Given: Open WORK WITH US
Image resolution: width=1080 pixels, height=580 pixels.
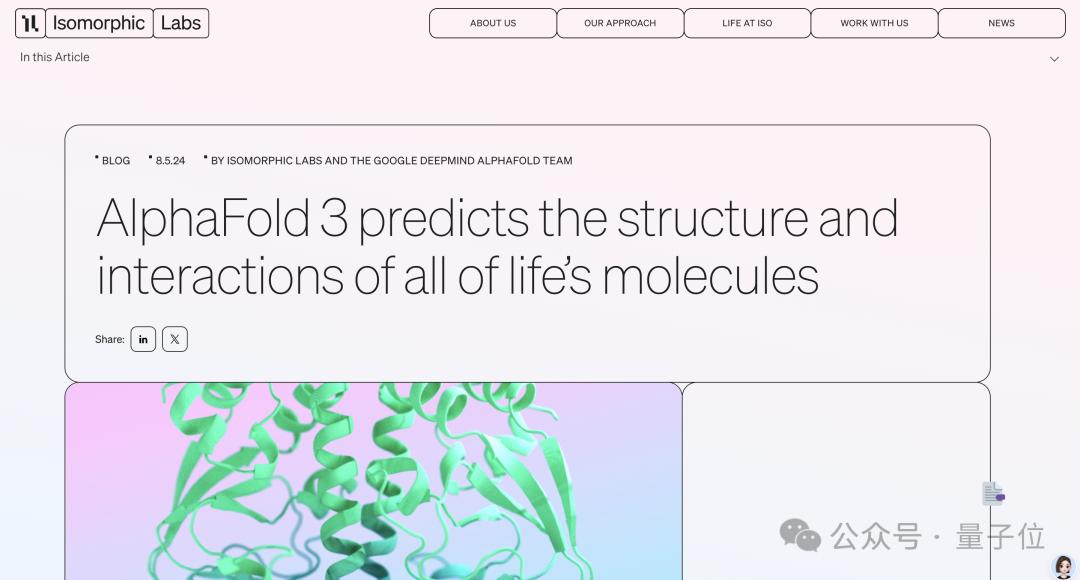Looking at the screenshot, I should pos(874,22).
